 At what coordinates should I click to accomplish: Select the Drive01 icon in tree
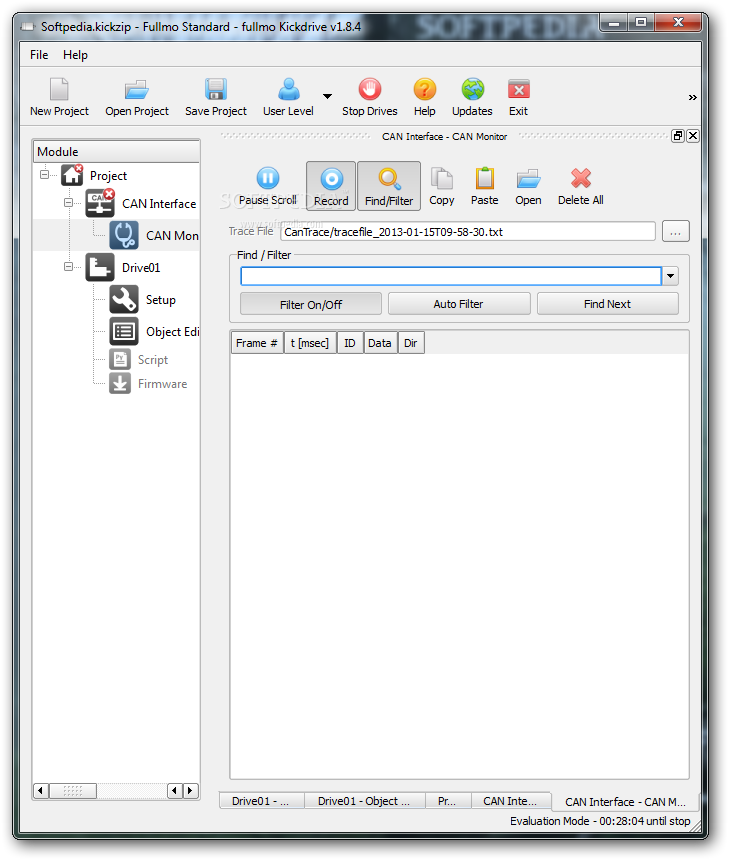click(100, 267)
